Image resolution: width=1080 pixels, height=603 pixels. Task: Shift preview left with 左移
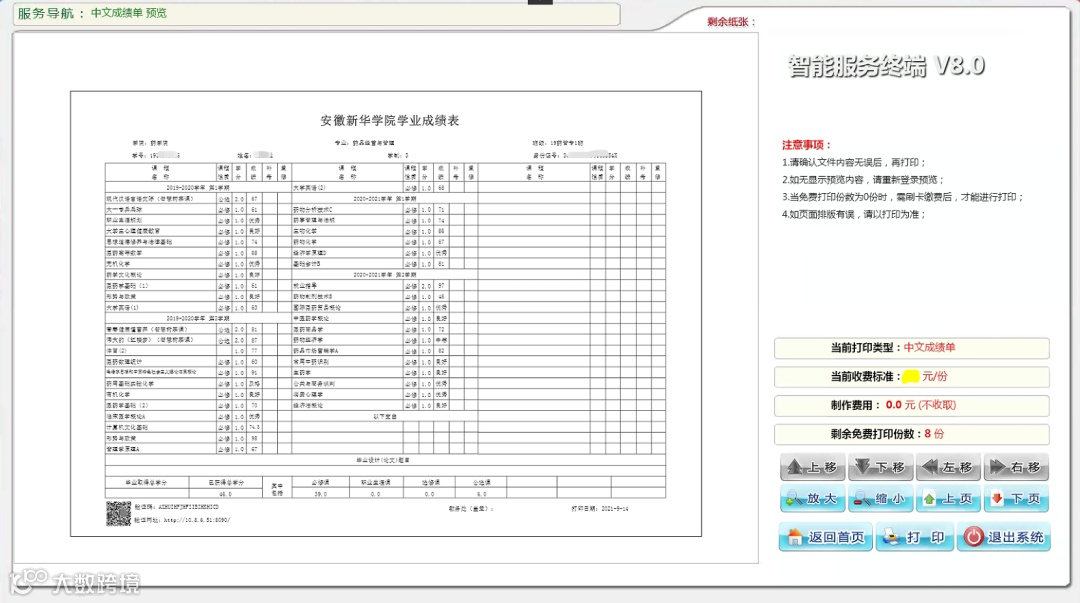(948, 467)
